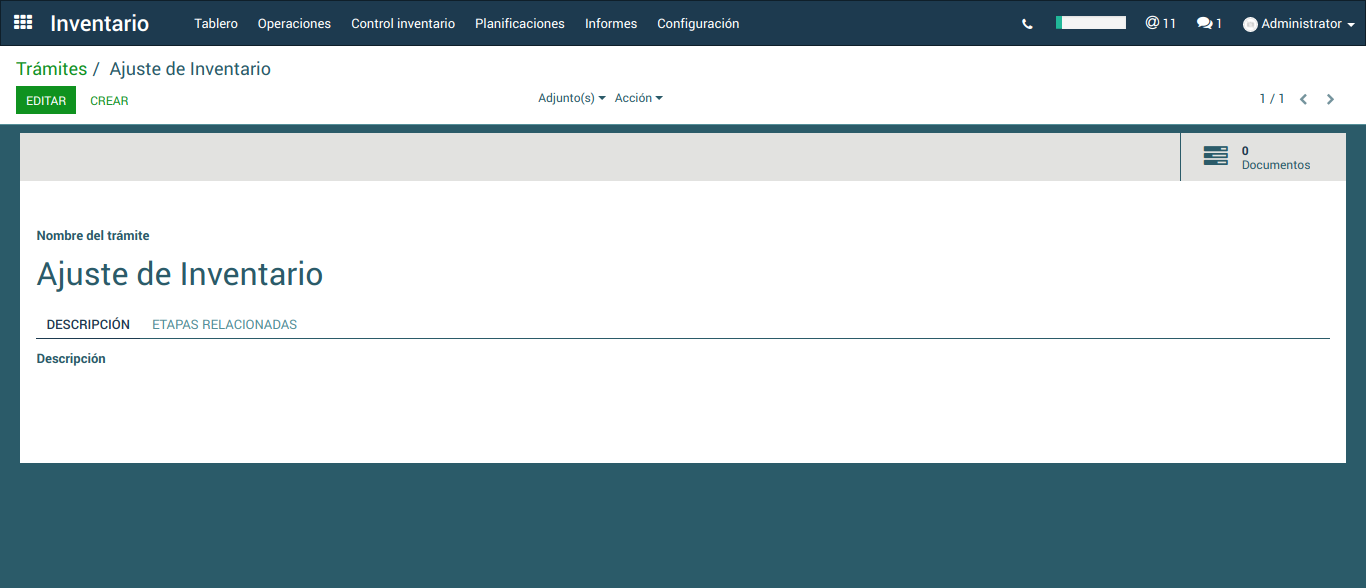The height and width of the screenshot is (588, 1366).
Task: Switch to Etapas Relacionadas tab
Action: coord(224,324)
